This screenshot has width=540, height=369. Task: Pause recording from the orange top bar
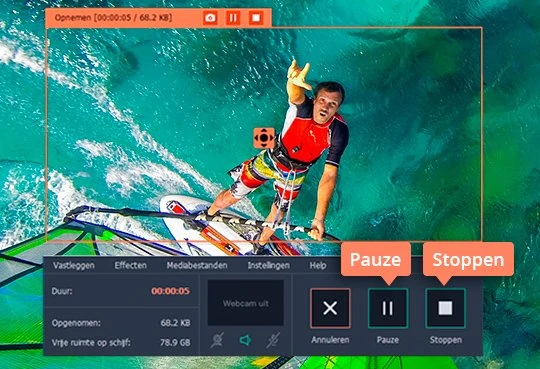233,18
